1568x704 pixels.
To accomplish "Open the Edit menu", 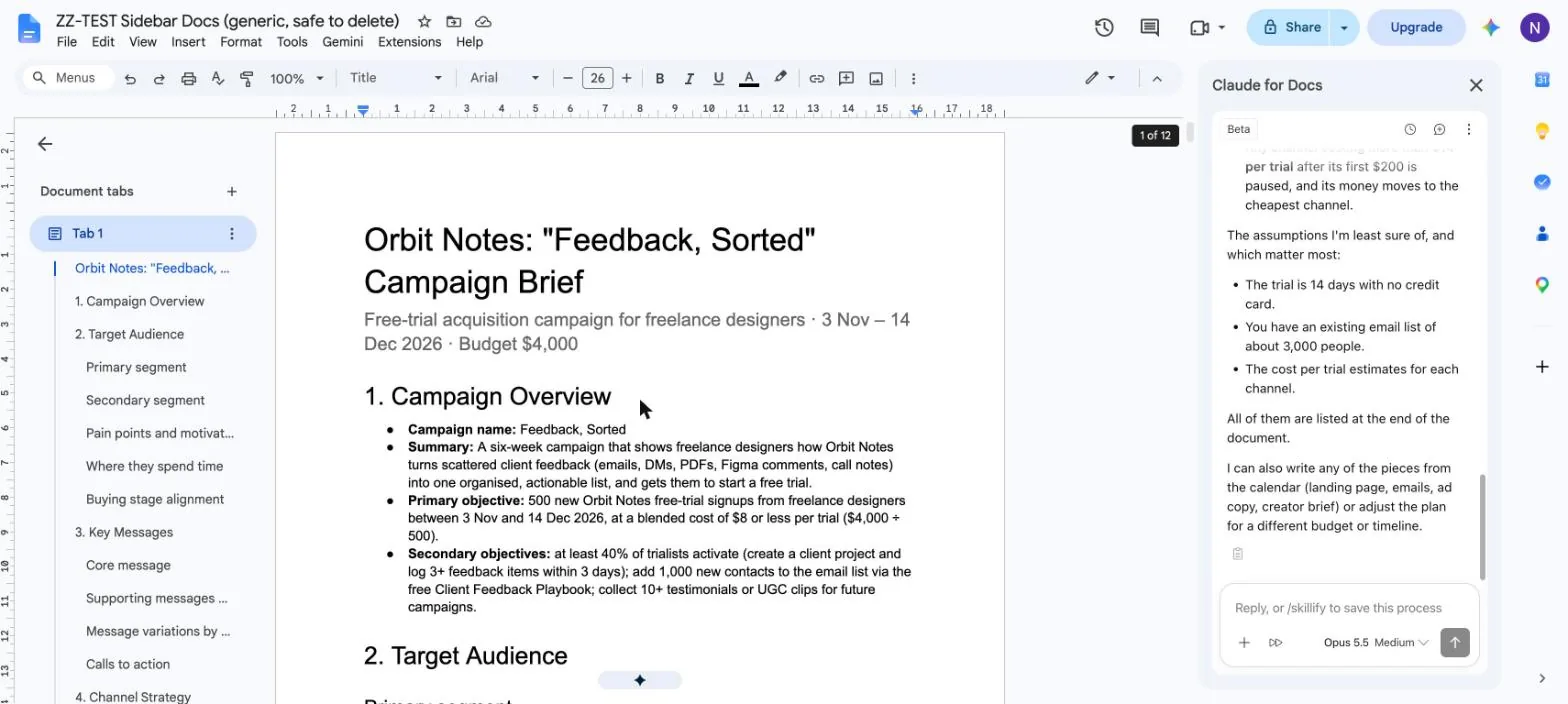I will [x=103, y=42].
